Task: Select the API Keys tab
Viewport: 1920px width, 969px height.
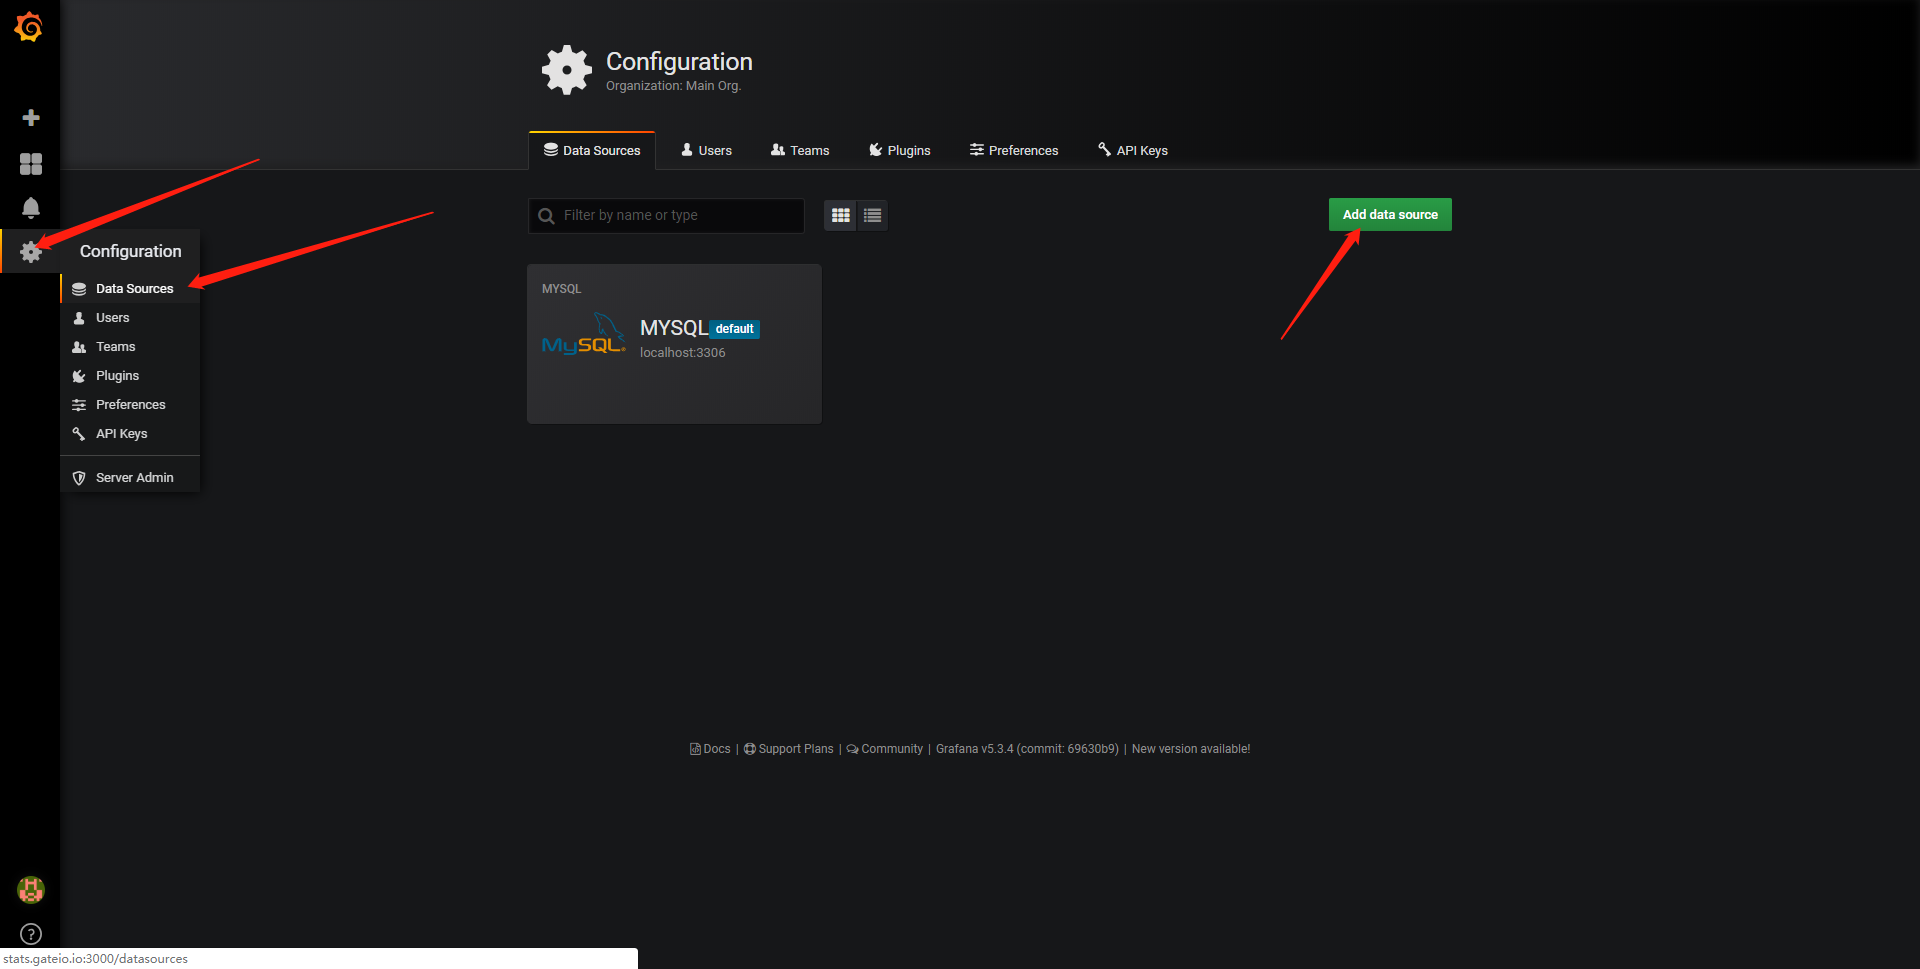Action: pos(1133,150)
